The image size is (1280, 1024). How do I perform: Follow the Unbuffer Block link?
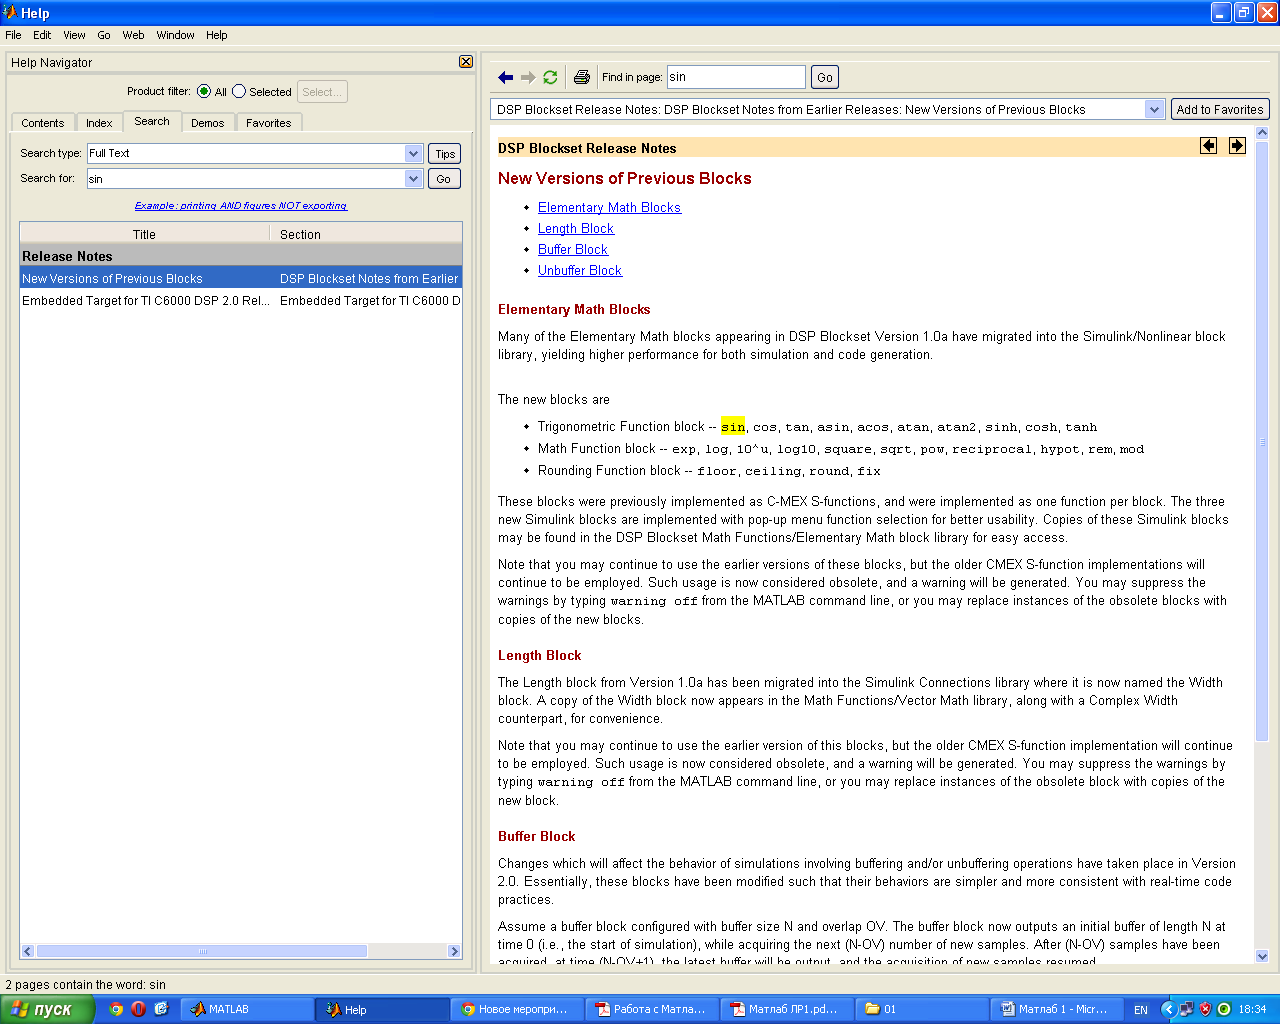(x=580, y=271)
